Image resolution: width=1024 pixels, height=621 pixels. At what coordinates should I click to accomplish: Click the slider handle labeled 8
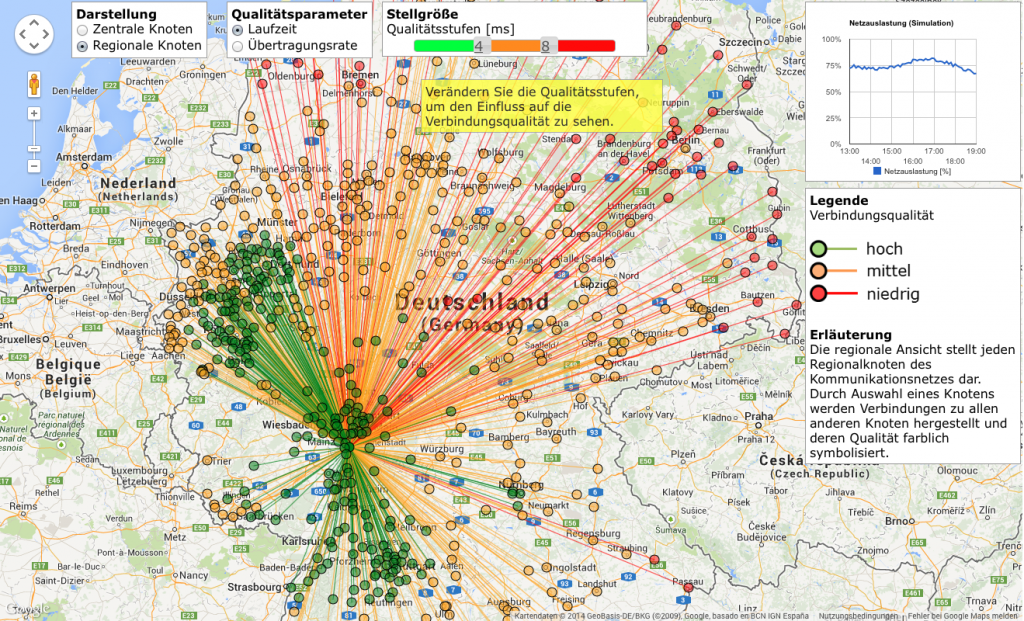tap(546, 45)
